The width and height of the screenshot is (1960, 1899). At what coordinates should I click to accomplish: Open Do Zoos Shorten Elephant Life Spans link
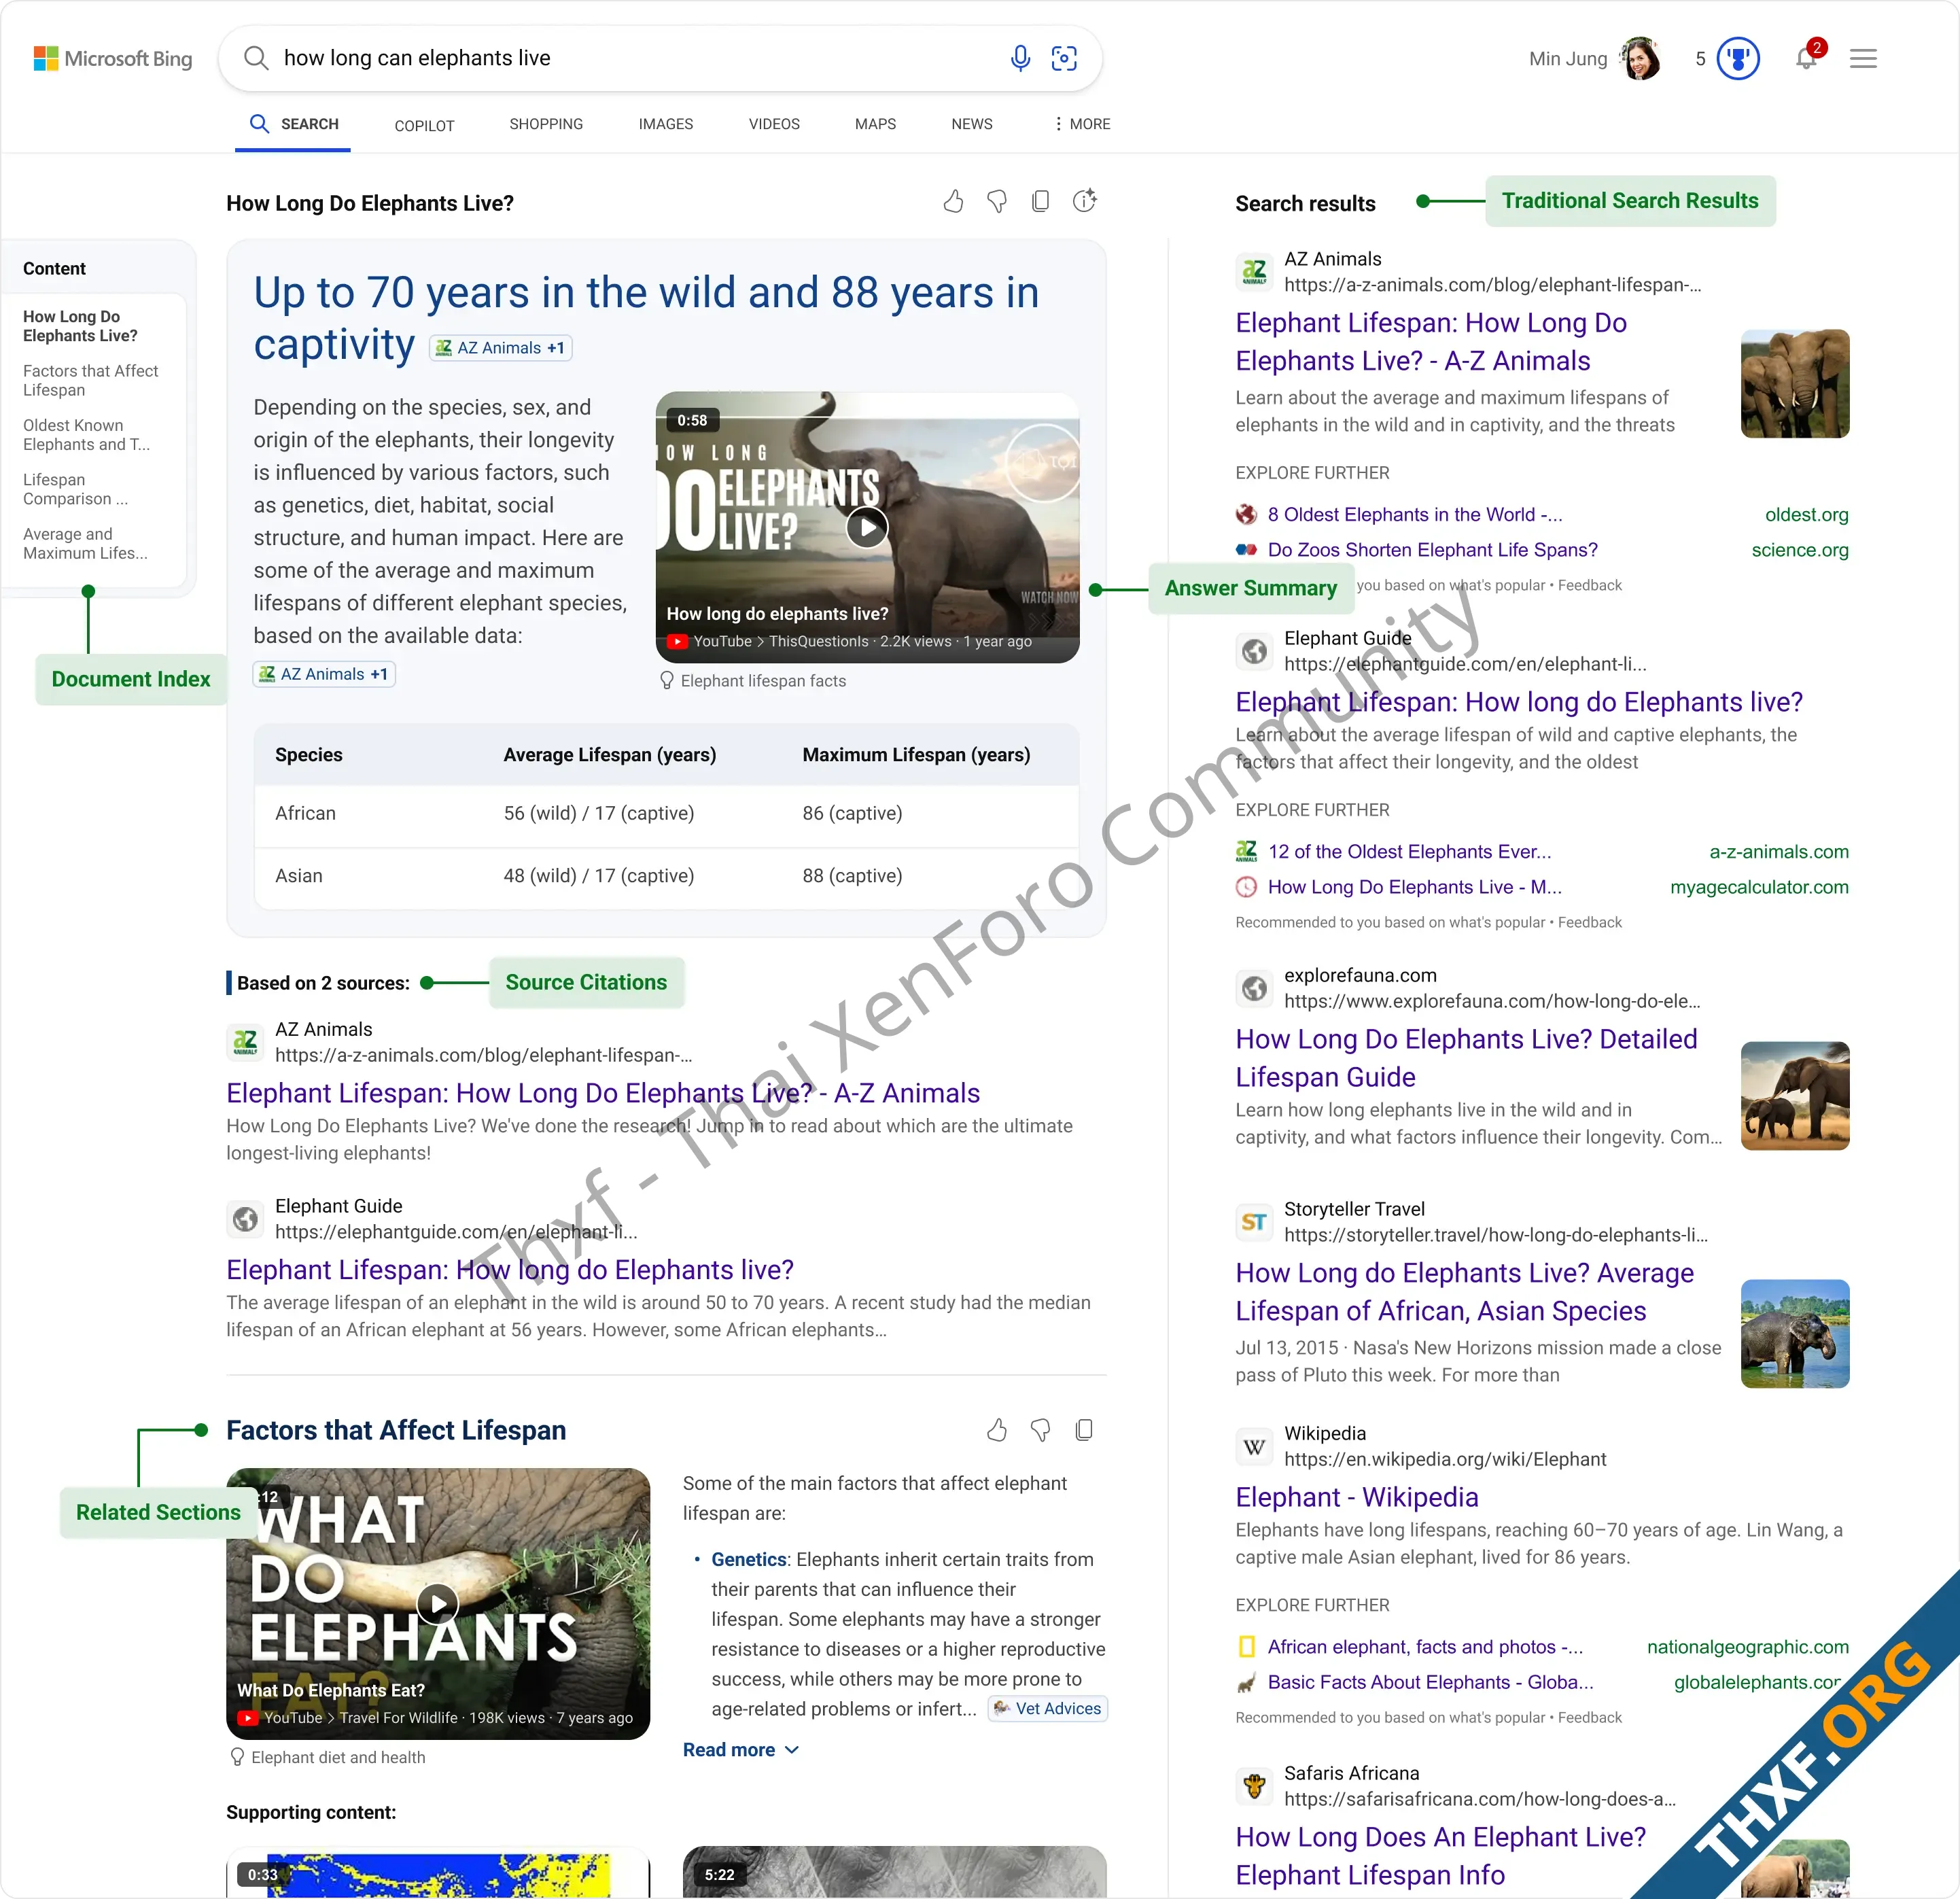tap(1432, 550)
